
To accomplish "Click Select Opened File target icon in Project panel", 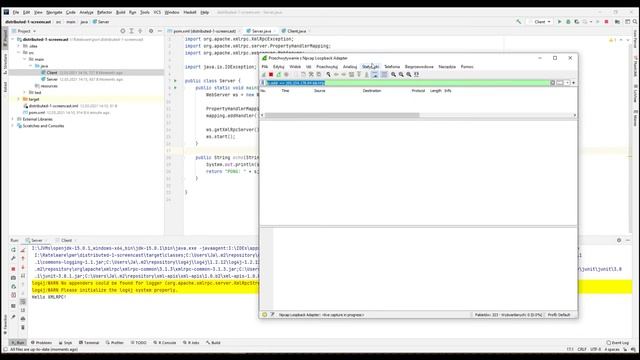I will coord(123,31).
